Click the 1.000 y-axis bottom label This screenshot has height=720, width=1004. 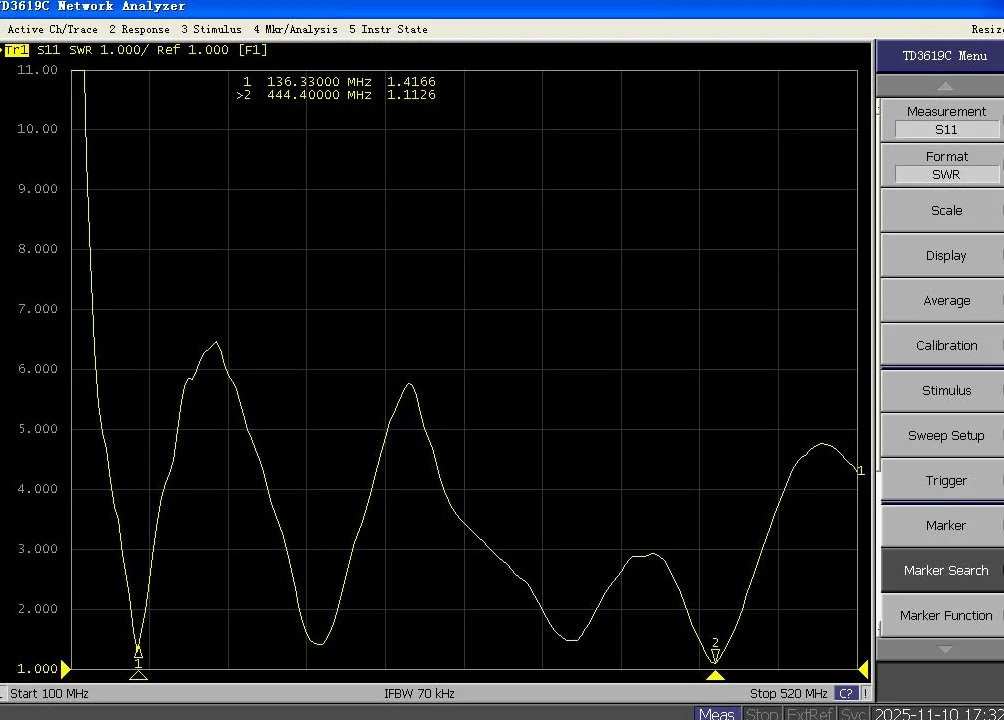37,669
